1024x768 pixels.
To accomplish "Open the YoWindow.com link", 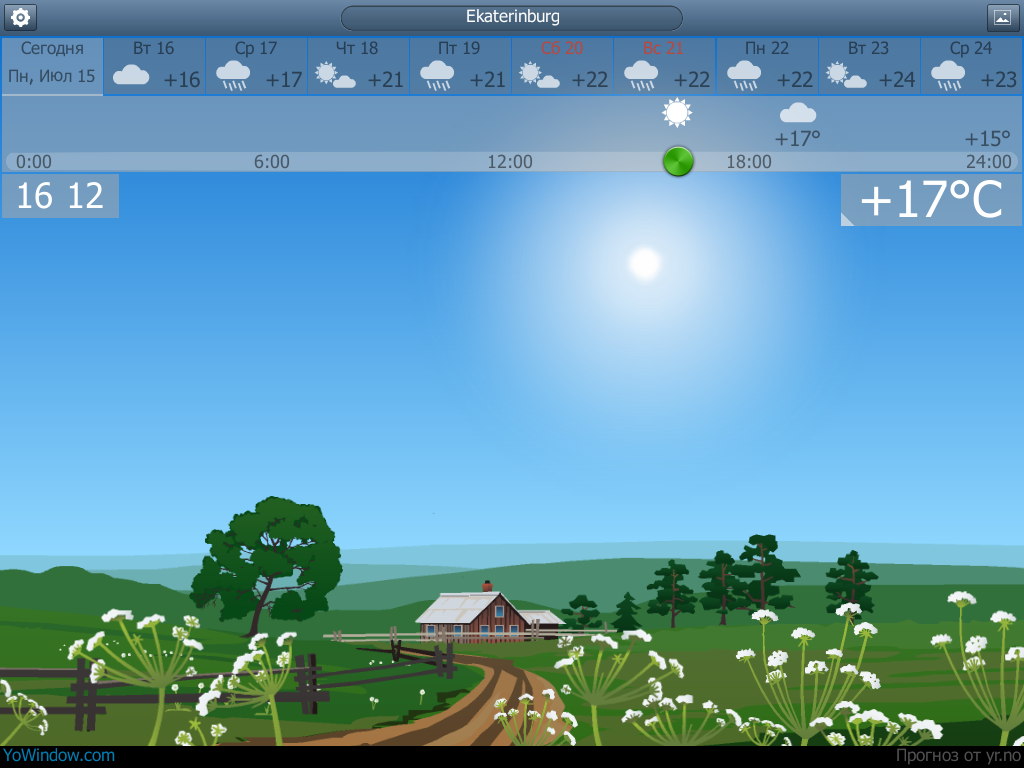I will (59, 756).
